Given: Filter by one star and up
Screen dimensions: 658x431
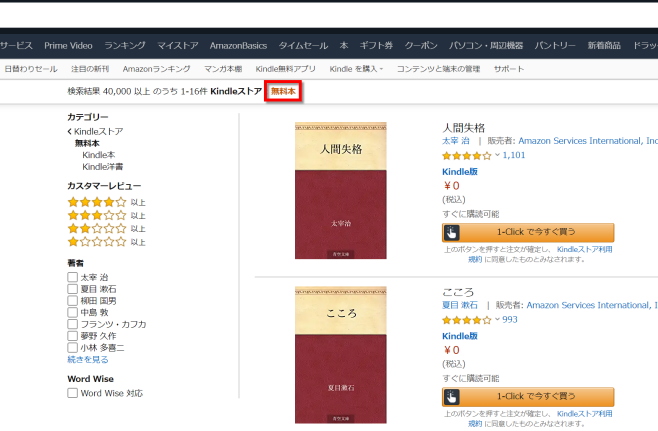Looking at the screenshot, I should point(106,242).
